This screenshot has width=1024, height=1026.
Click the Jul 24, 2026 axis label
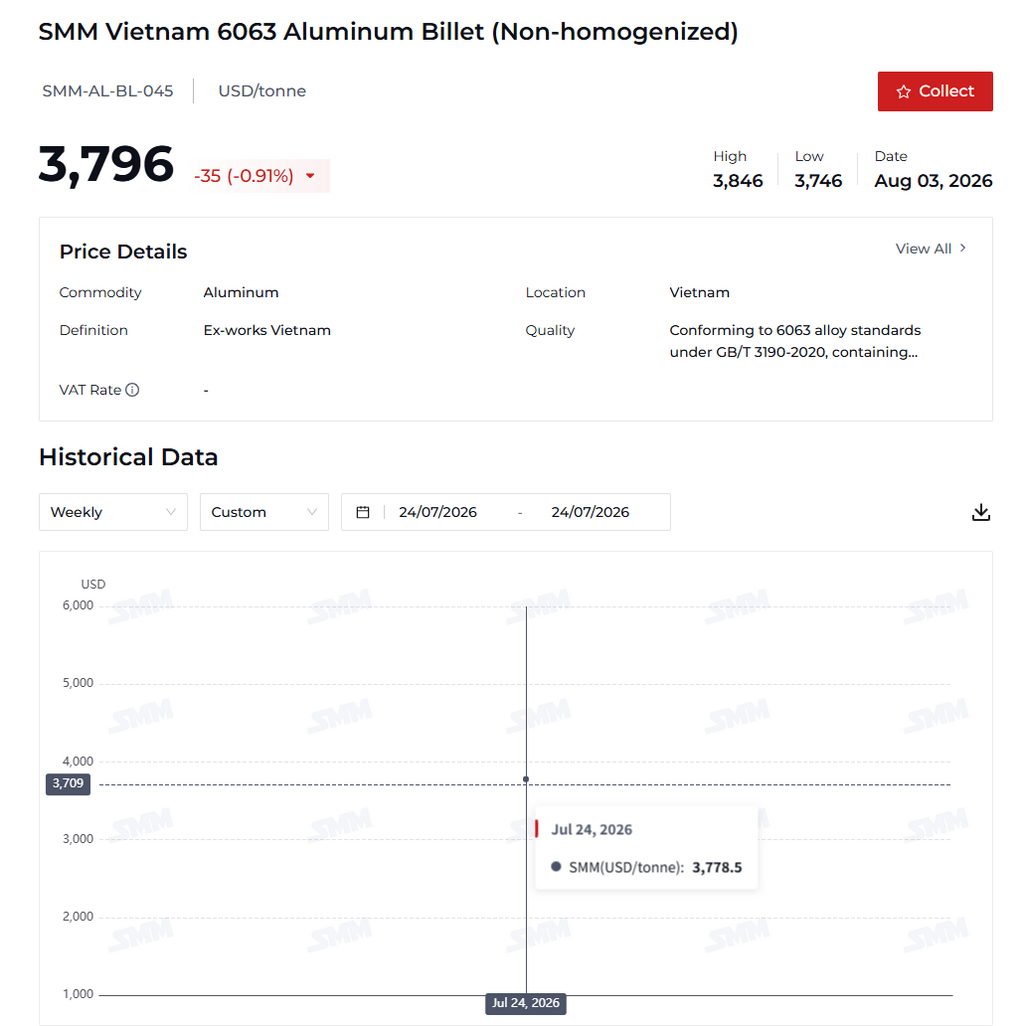[x=525, y=1002]
